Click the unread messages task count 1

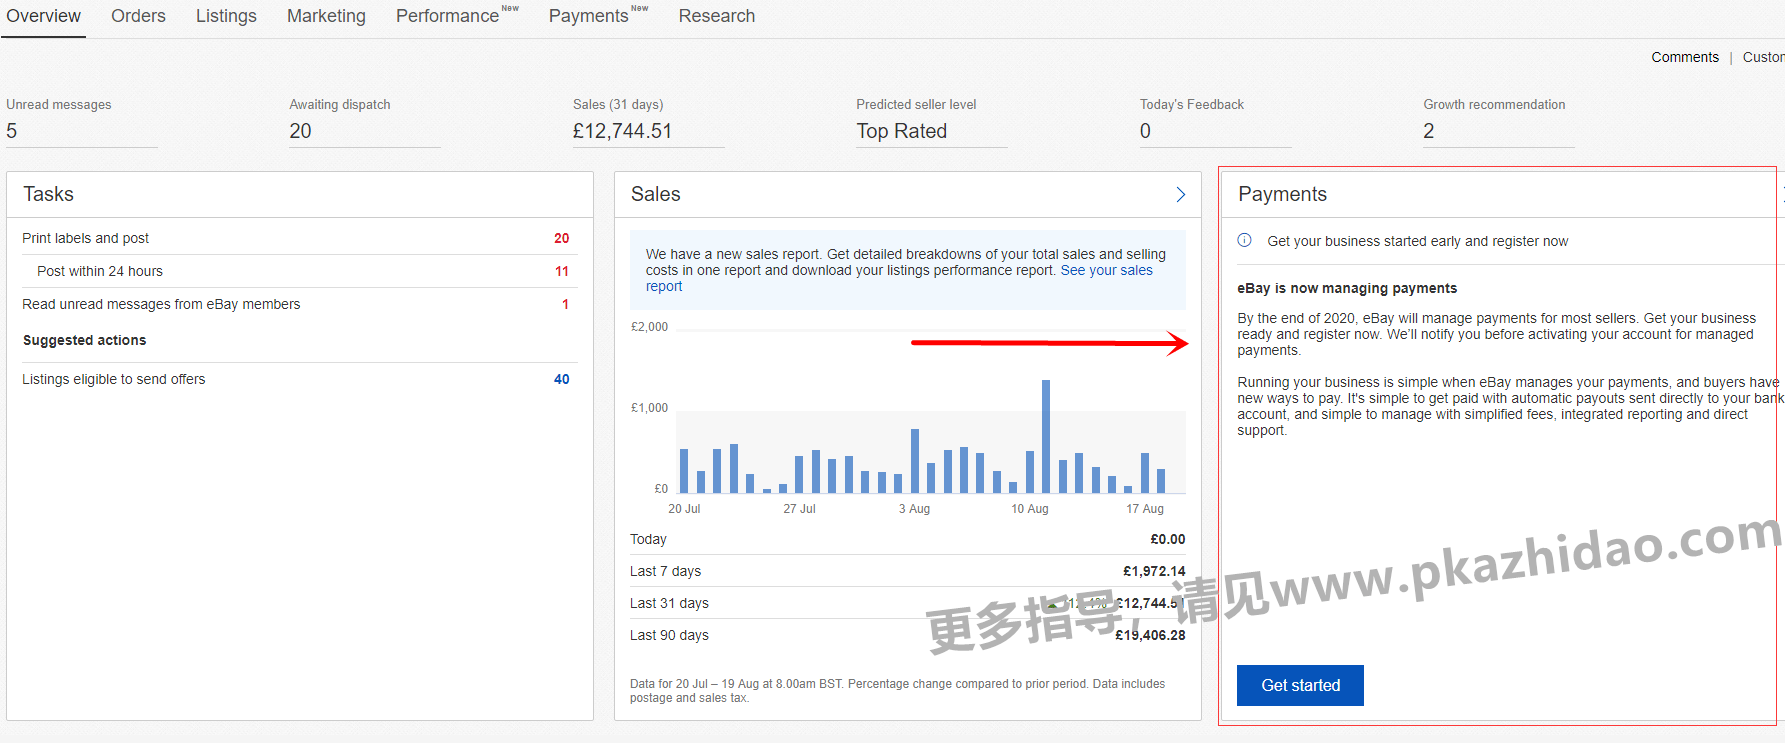coord(565,304)
